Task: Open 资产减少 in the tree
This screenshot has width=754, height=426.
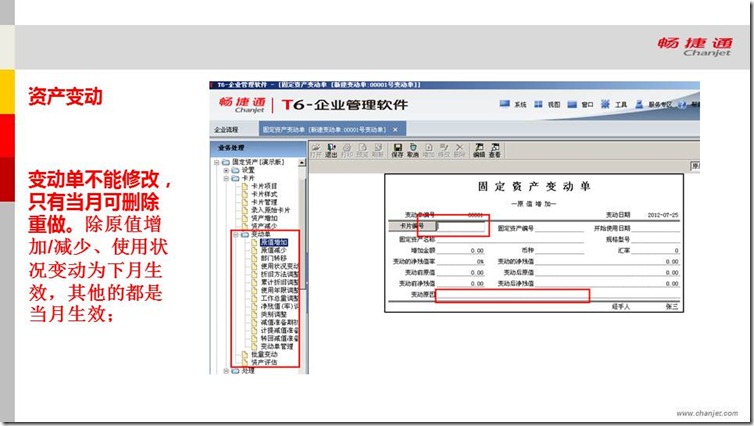Action: 264,226
